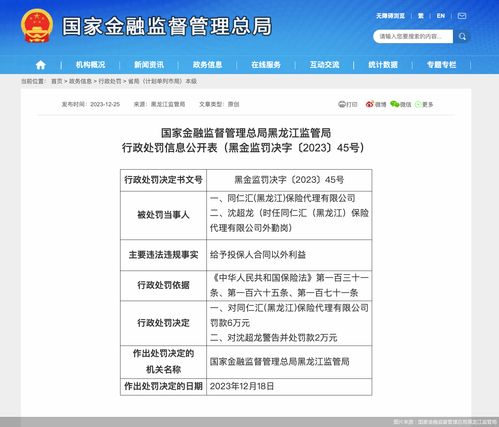Click the 无障碍浏览 accessibility link

(x=390, y=16)
